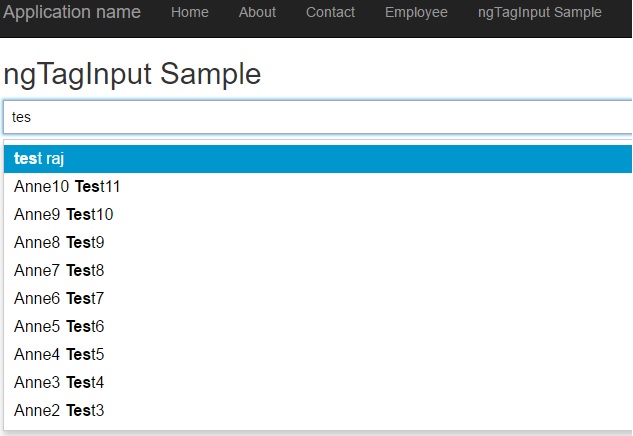
Task: Click the Application name brand link
Action: (x=72, y=13)
